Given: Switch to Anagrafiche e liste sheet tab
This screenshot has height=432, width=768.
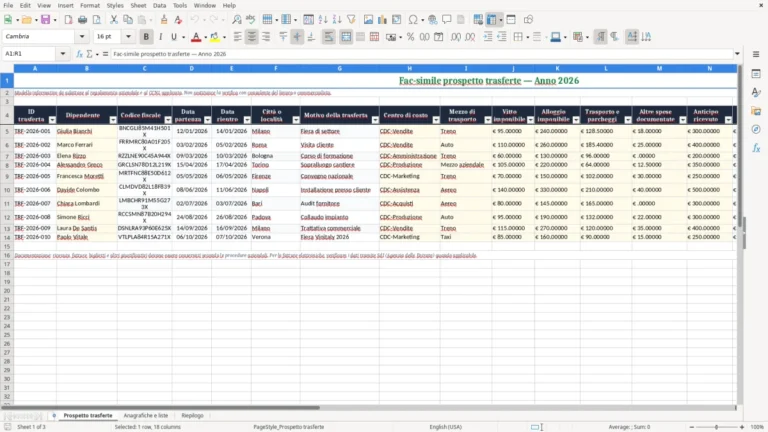Looking at the screenshot, I should coord(145,415).
